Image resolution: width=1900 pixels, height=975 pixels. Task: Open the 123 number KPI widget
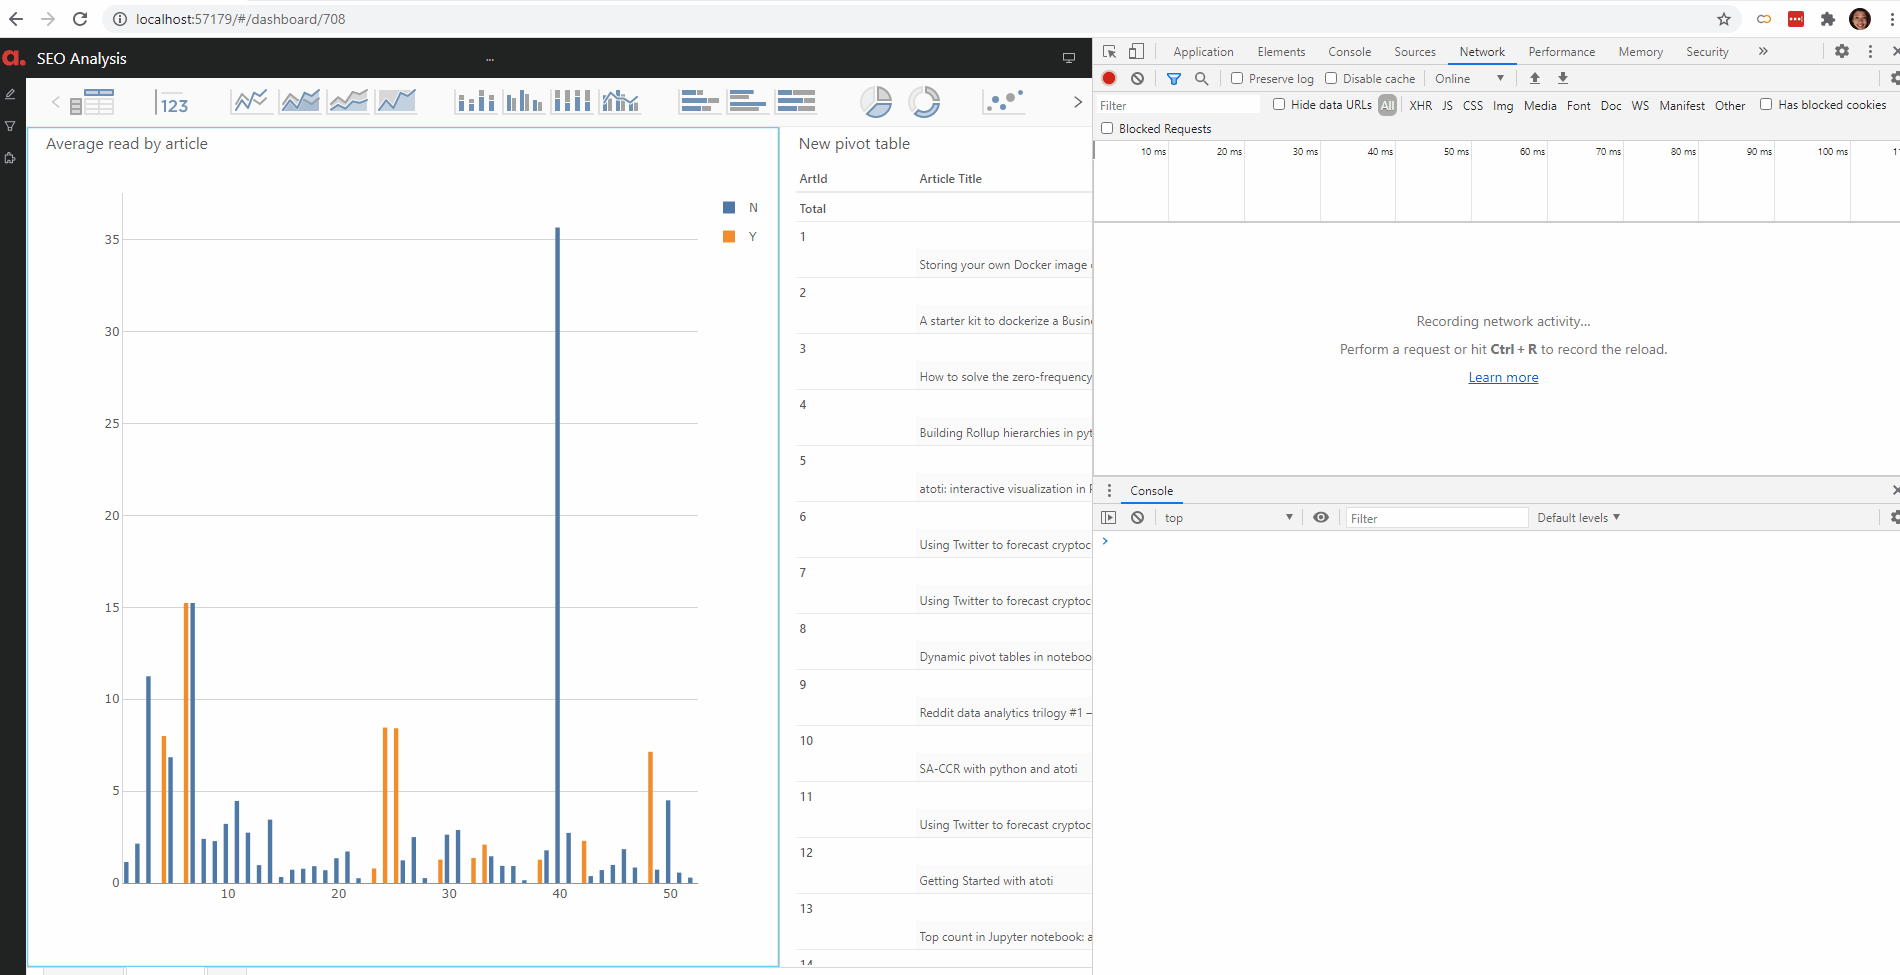(x=172, y=101)
